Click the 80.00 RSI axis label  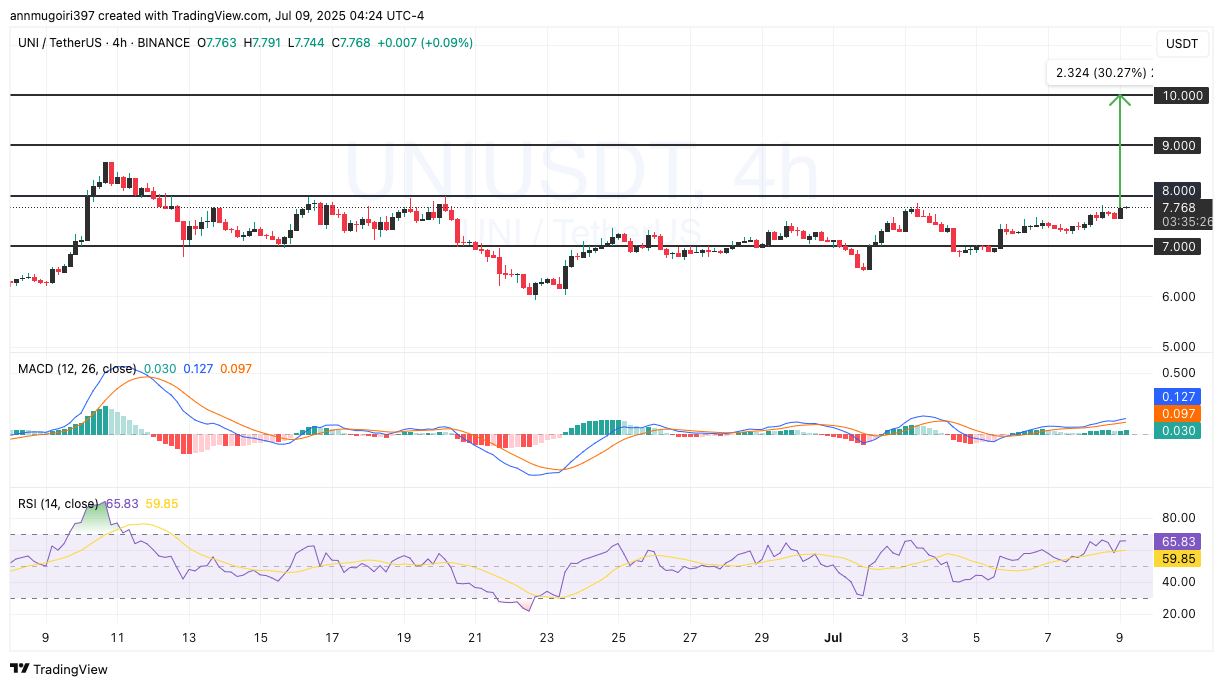coord(1180,518)
